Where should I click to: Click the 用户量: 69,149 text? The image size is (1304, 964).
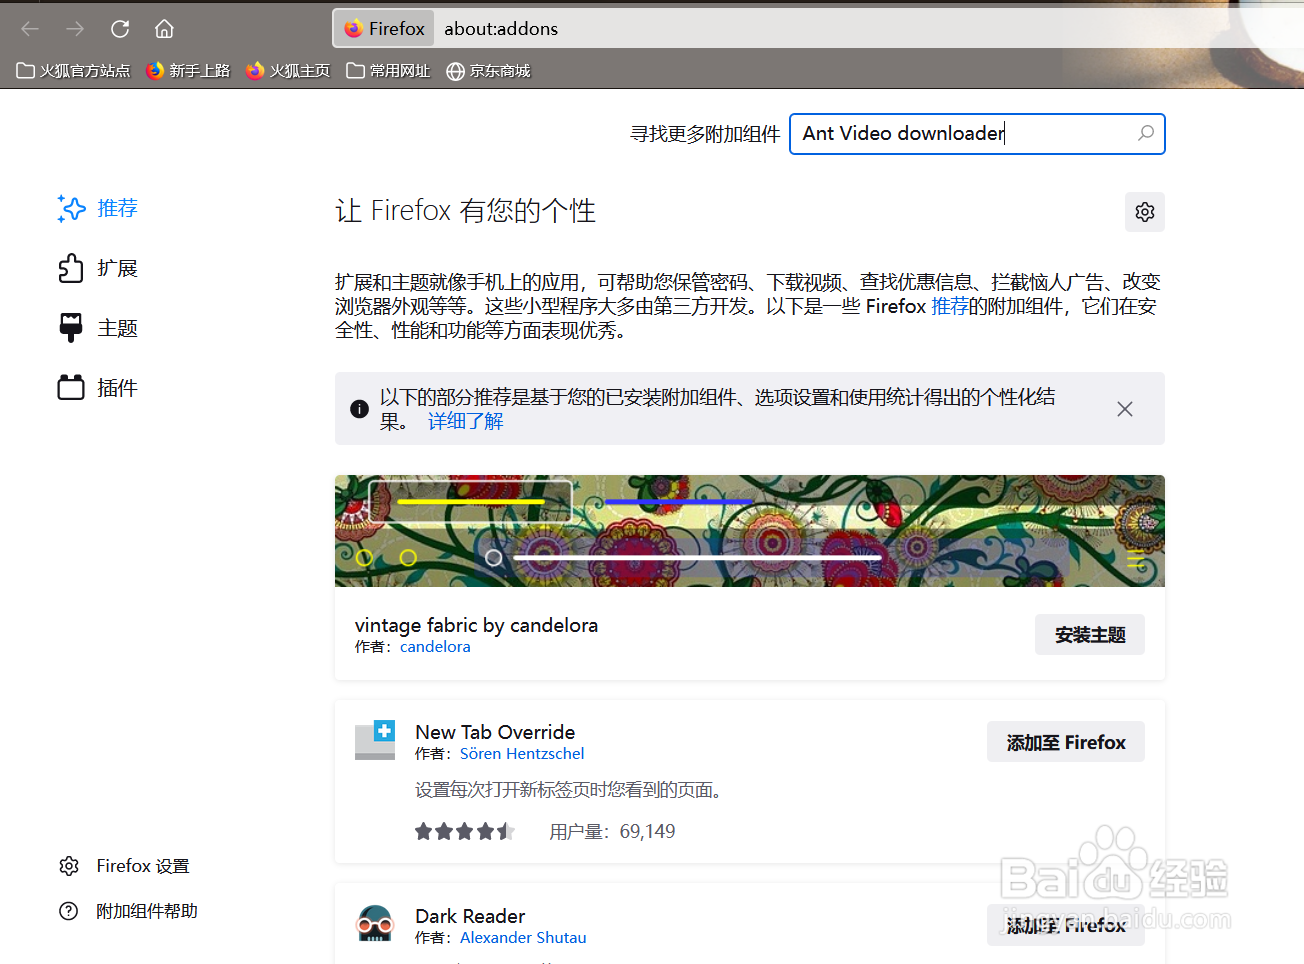[612, 832]
